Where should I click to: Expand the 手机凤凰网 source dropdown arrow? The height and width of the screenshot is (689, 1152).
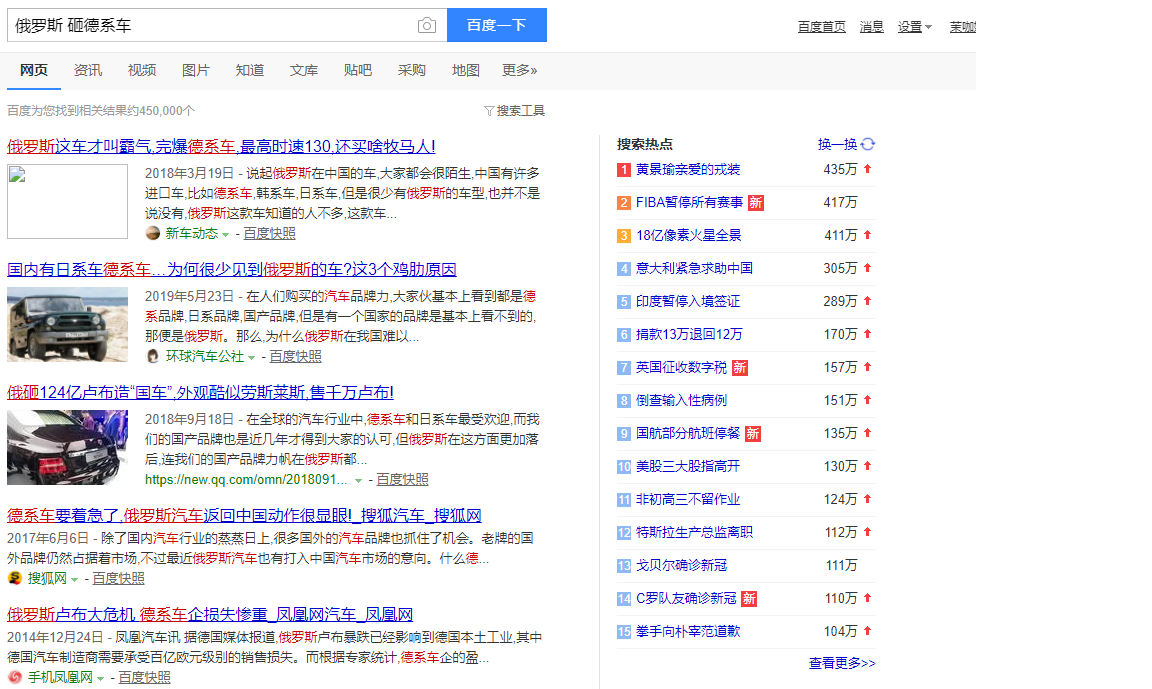coord(101,679)
